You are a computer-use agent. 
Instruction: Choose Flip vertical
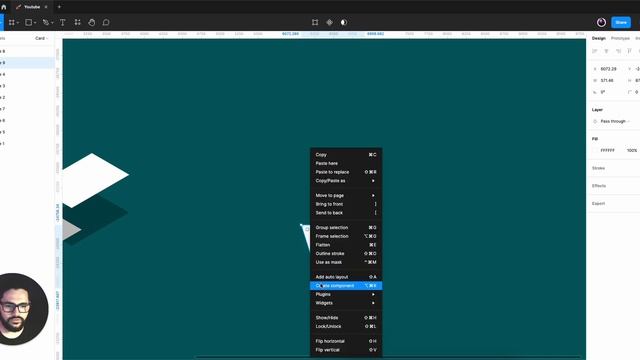346,350
